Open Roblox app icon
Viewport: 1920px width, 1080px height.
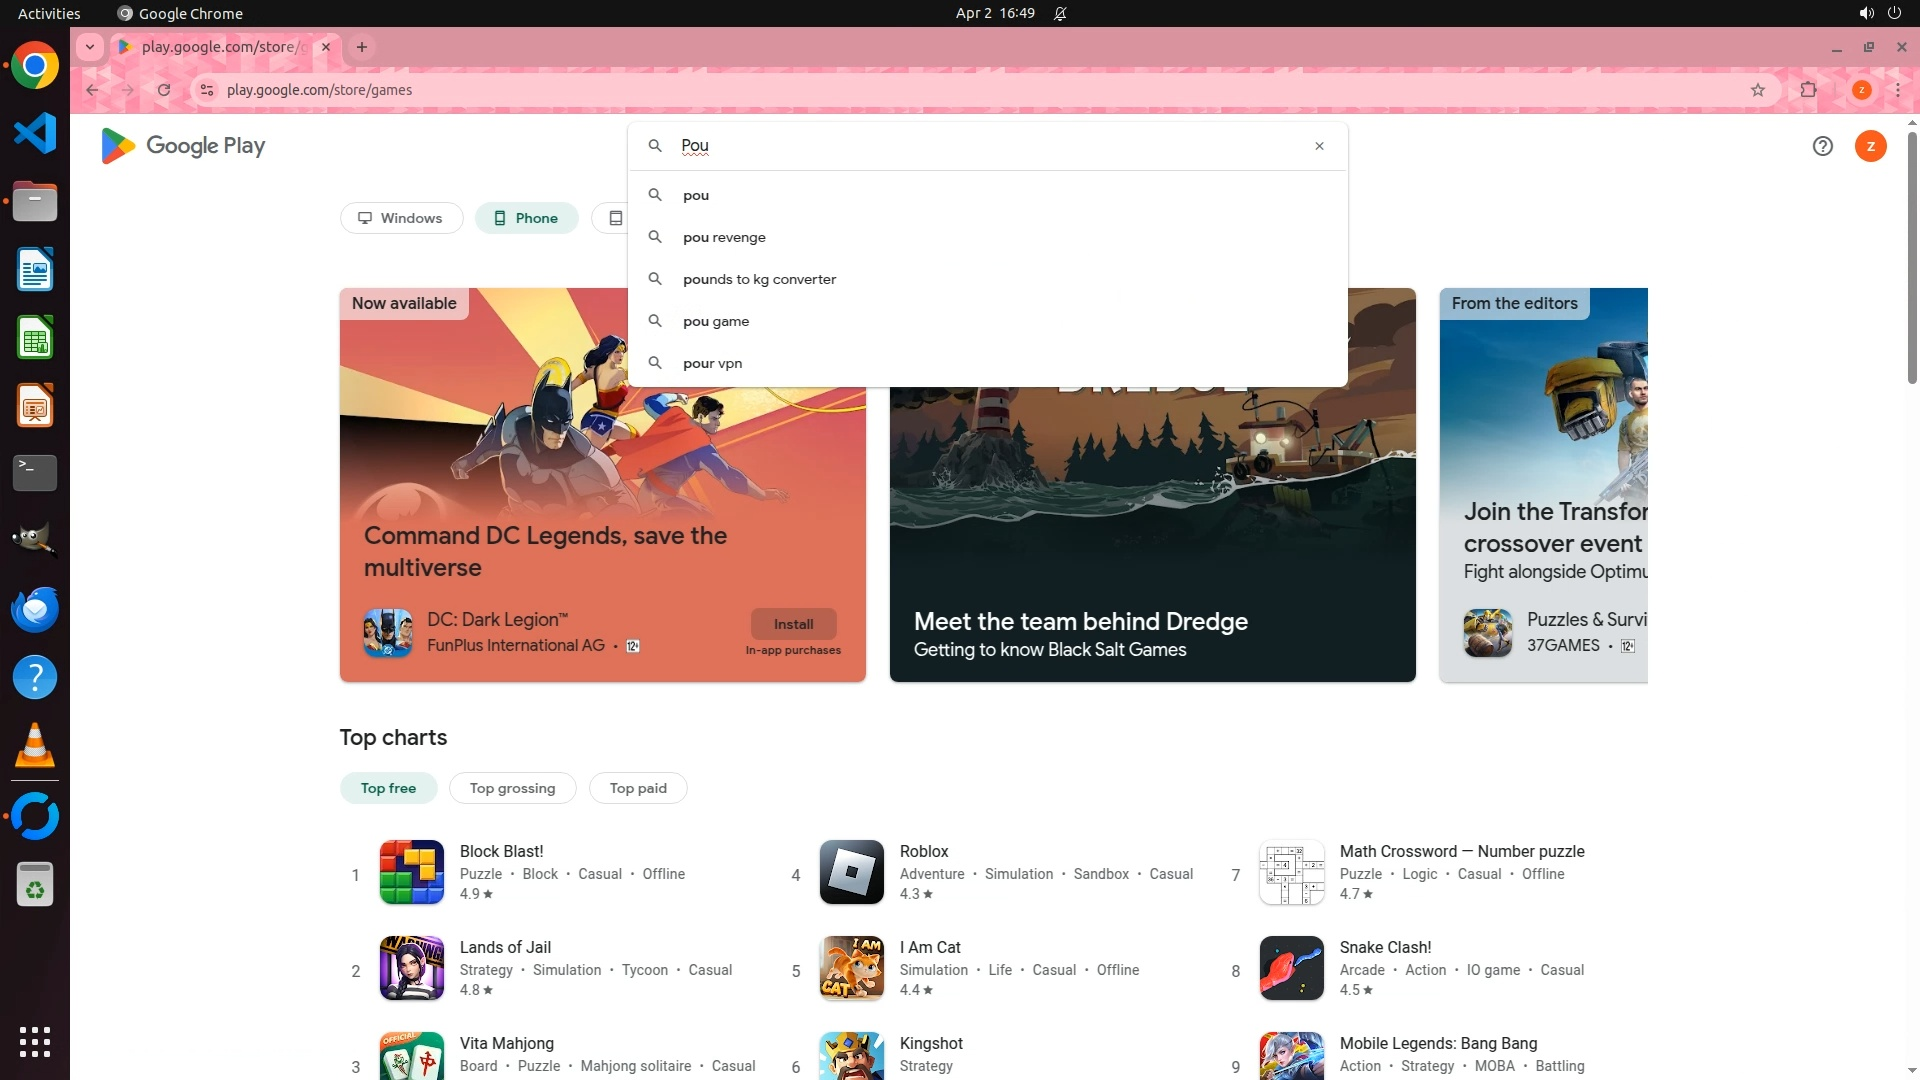point(851,872)
